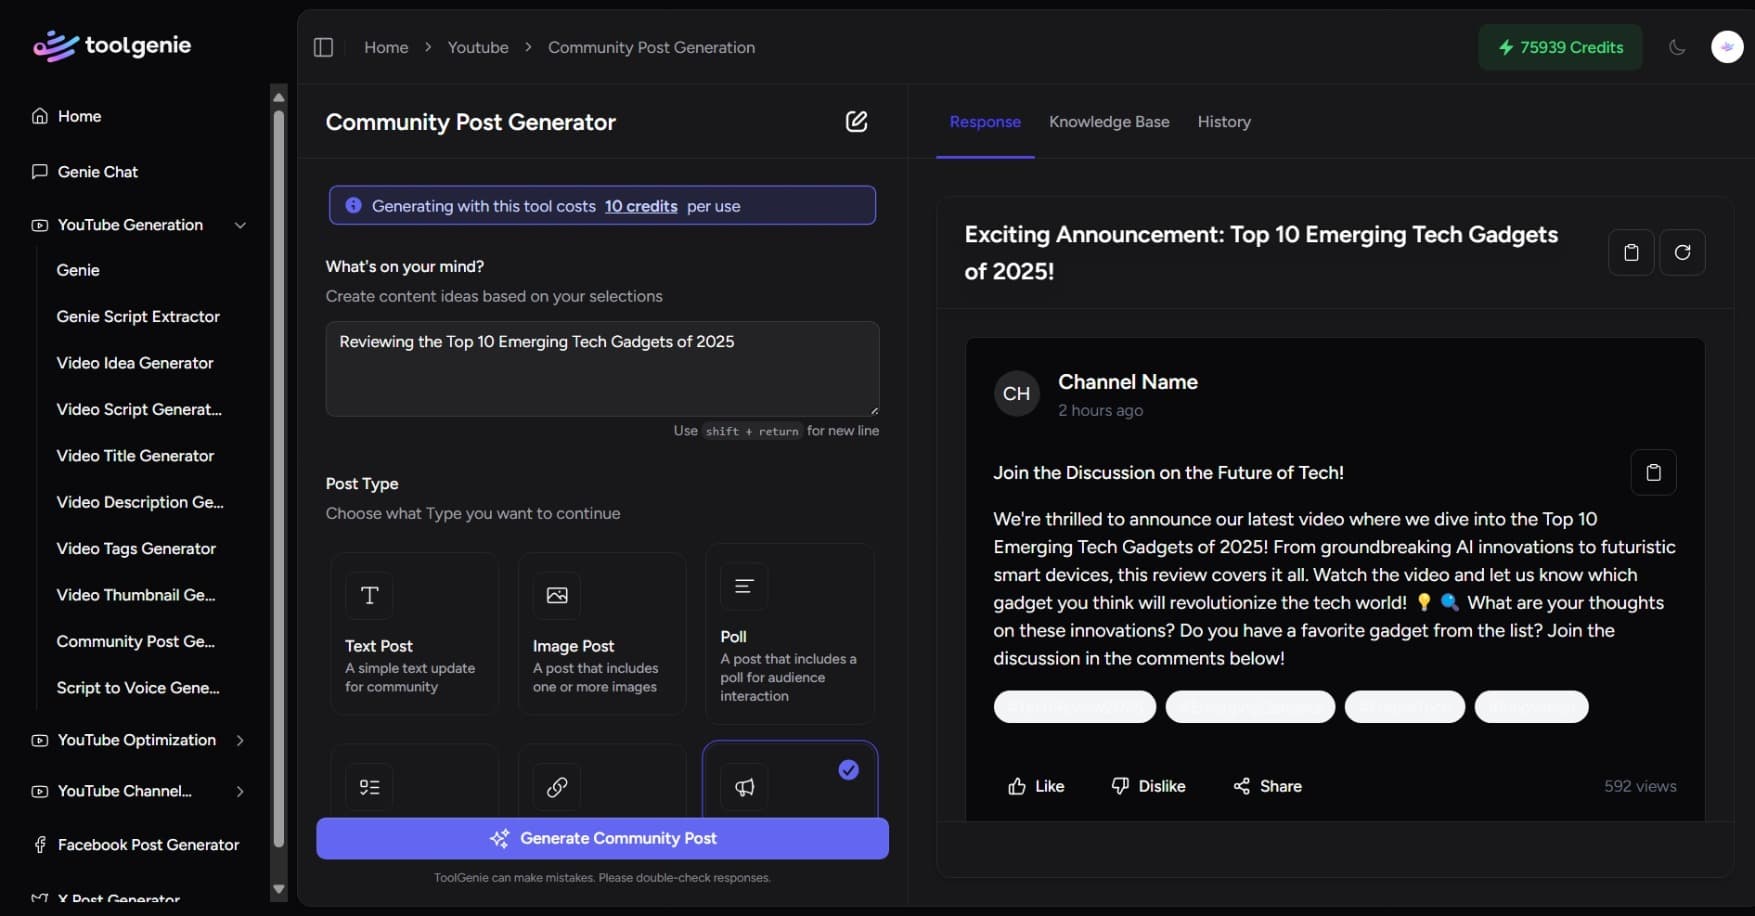Click the What's on your mind text field
This screenshot has height=916, width=1755.
point(602,369)
